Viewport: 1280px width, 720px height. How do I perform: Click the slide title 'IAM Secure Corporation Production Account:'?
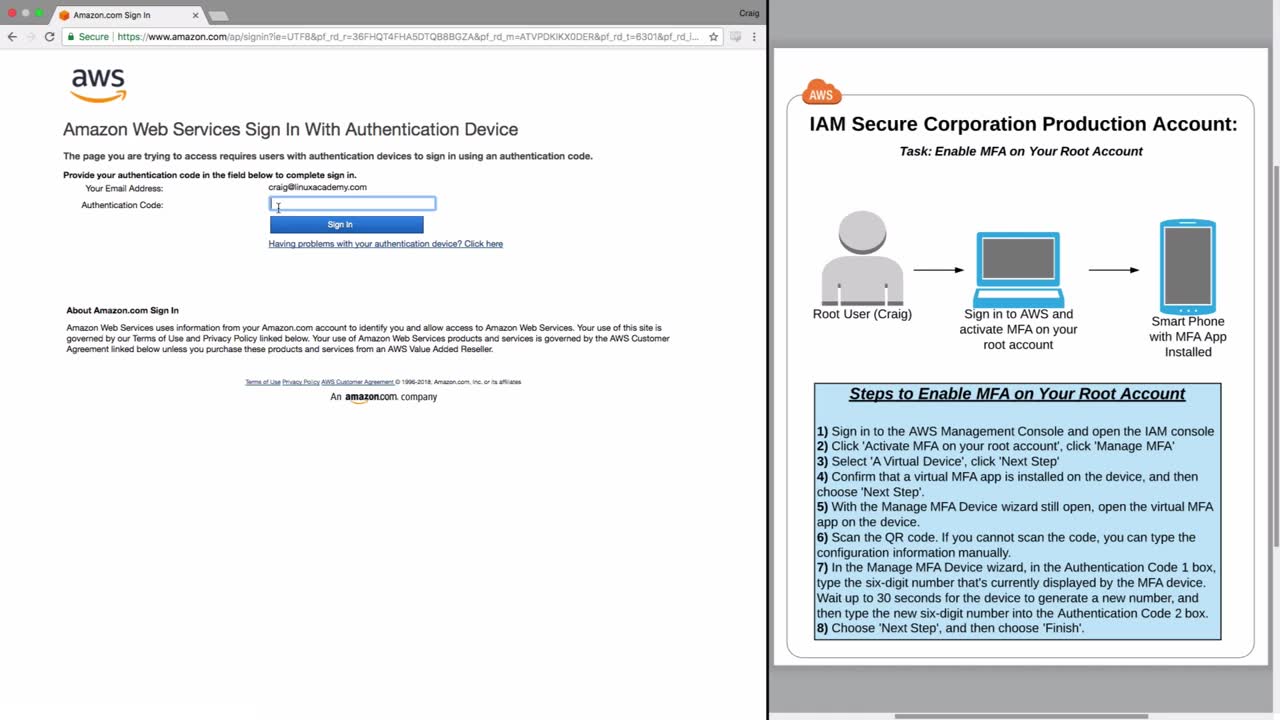1023,124
